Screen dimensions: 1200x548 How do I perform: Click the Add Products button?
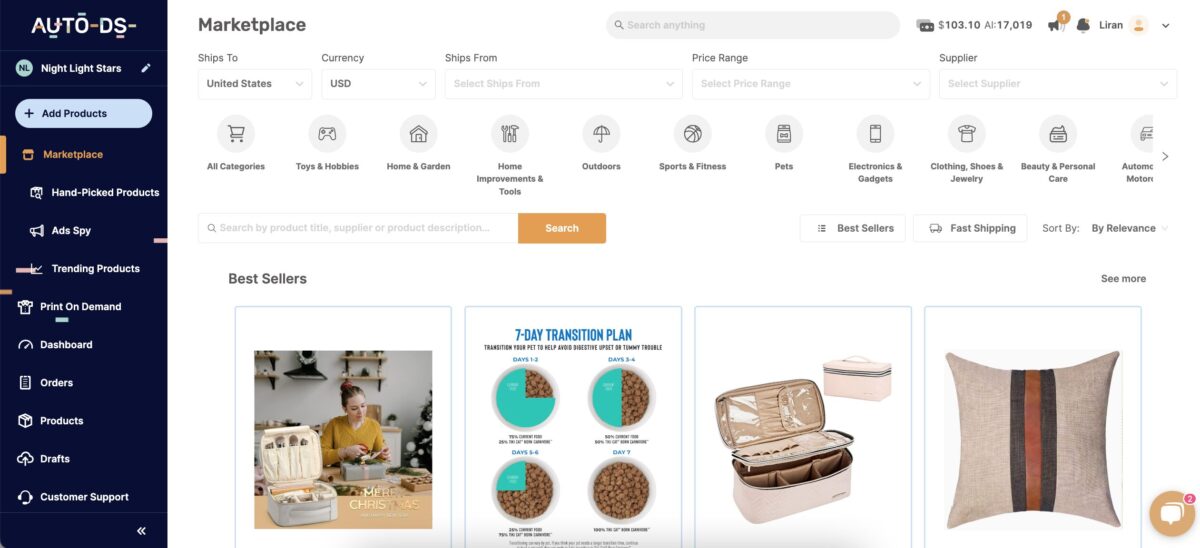(84, 113)
